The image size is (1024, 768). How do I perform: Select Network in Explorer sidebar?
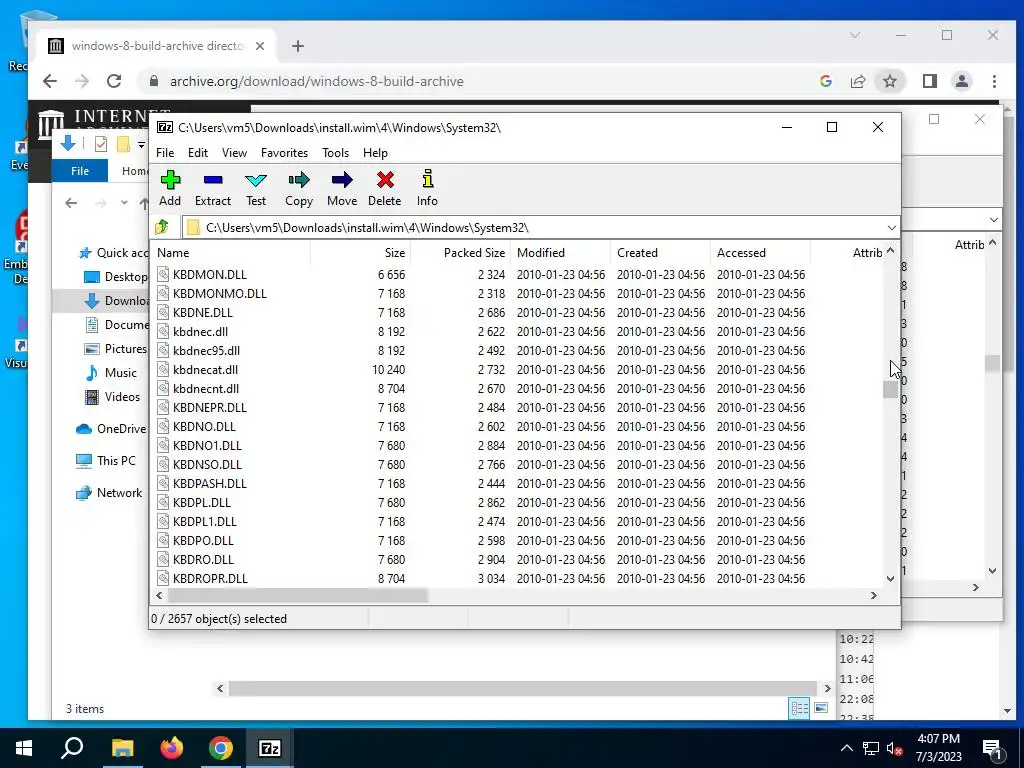[x=108, y=492]
